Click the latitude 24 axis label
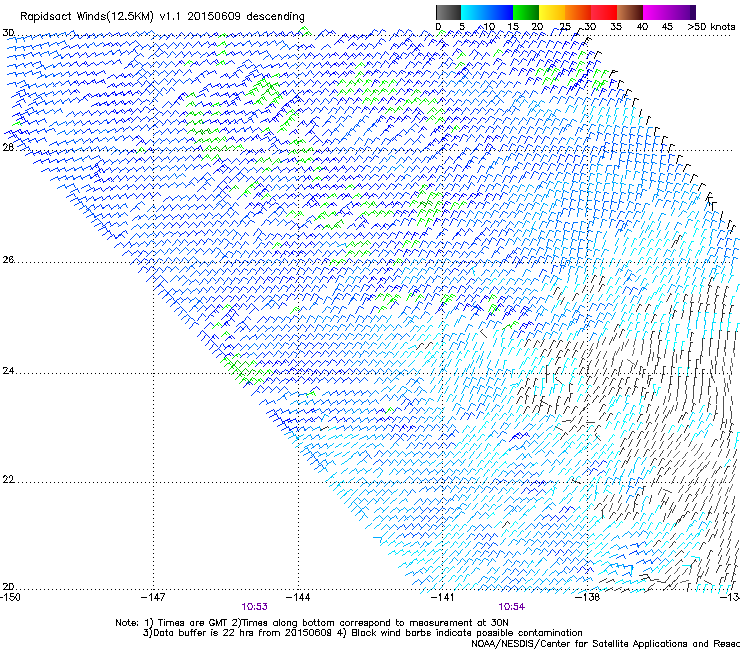740x650 pixels. point(8,371)
